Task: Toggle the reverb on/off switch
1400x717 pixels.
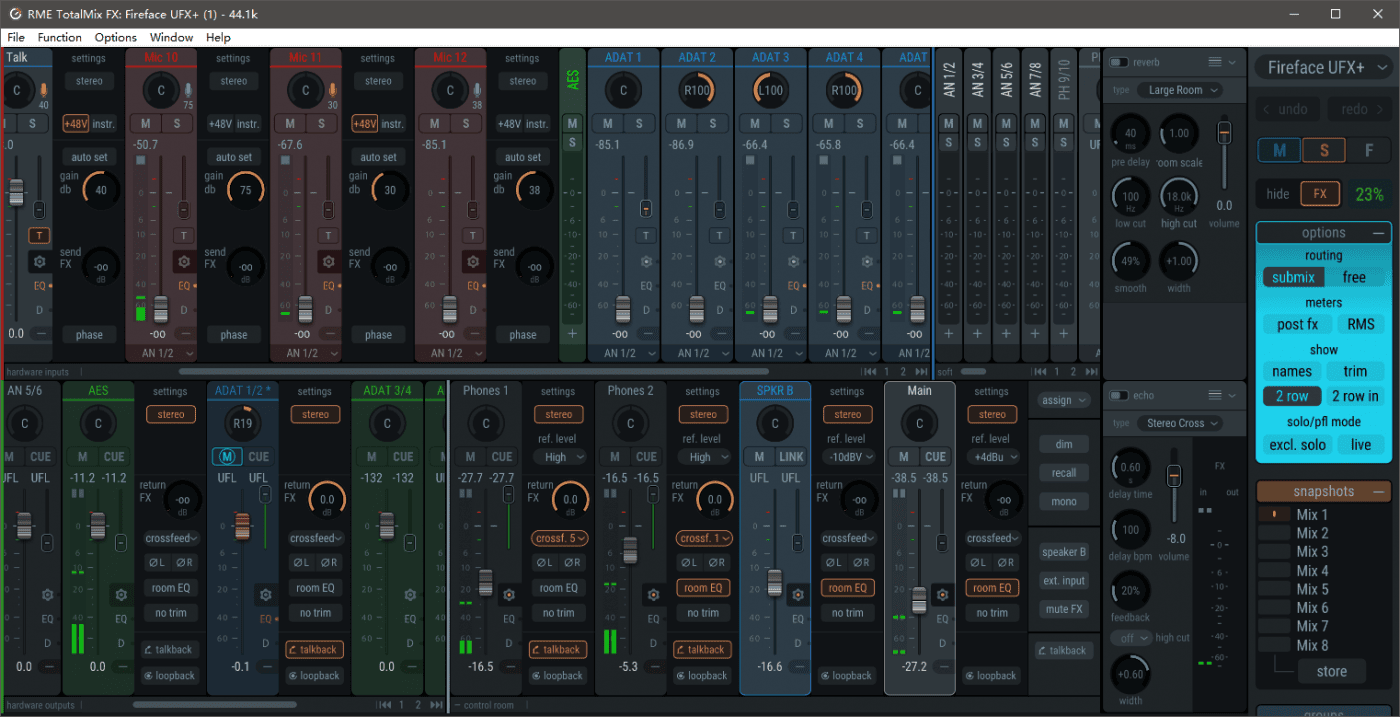Action: [x=1120, y=62]
